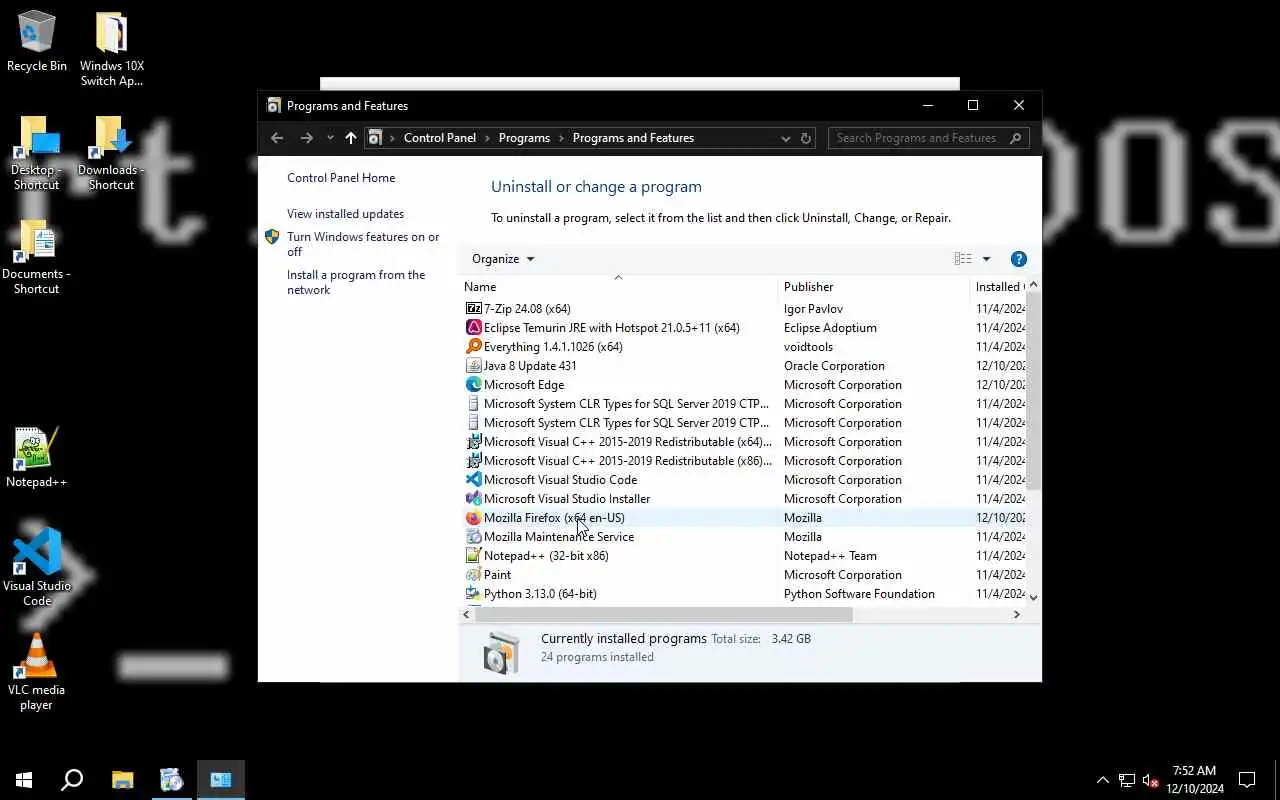Click Programs and Features breadcrumb
The width and height of the screenshot is (1280, 800).
(633, 138)
